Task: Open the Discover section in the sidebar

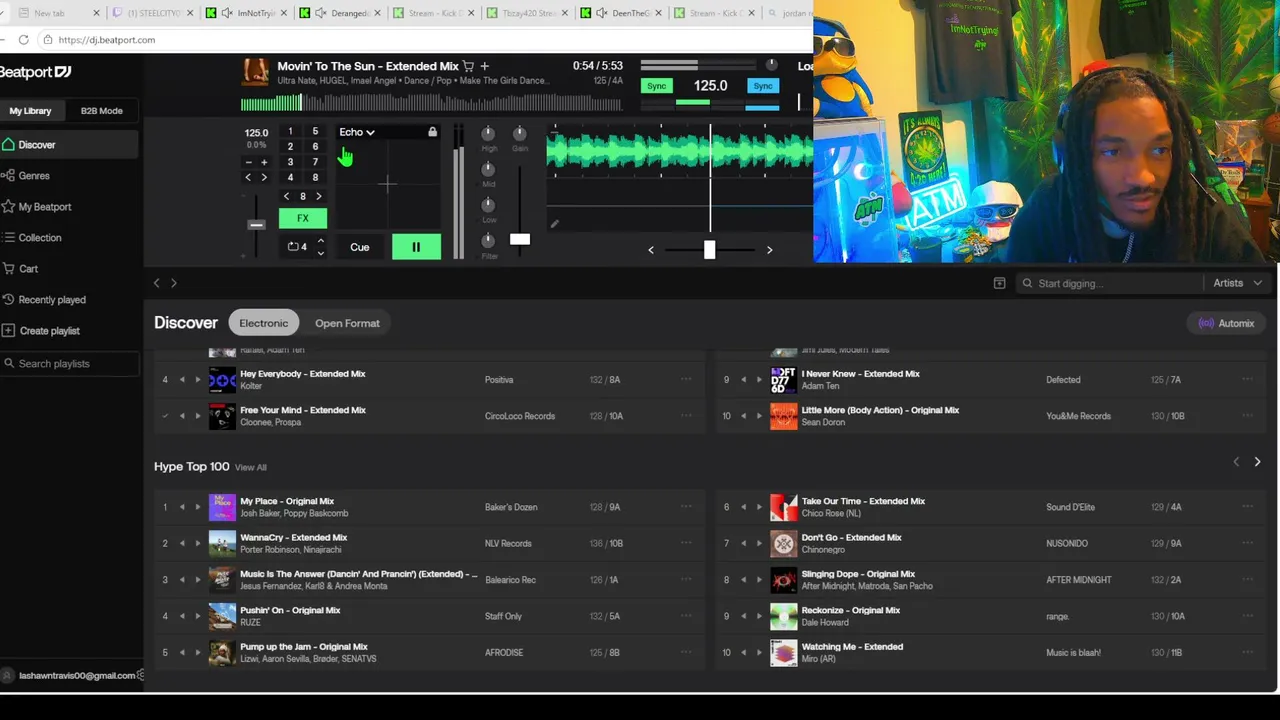Action: click(68, 145)
